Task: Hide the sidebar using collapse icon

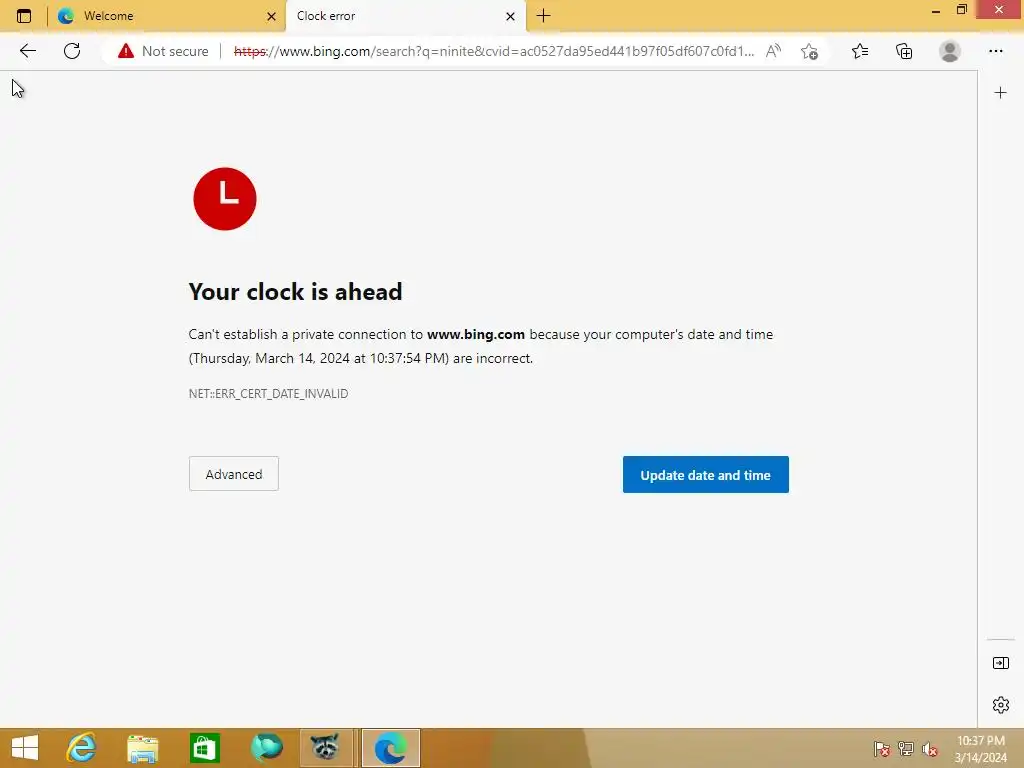Action: pos(1000,663)
